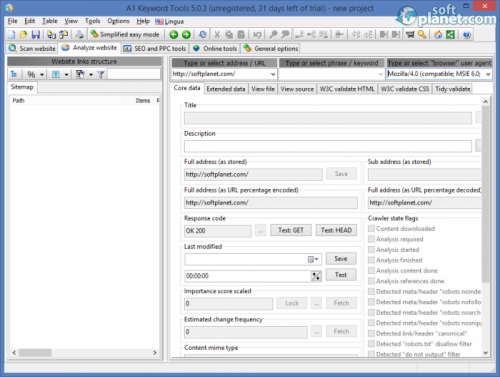
Task: Toggle the Analysis finished checkbox
Action: click(x=371, y=260)
